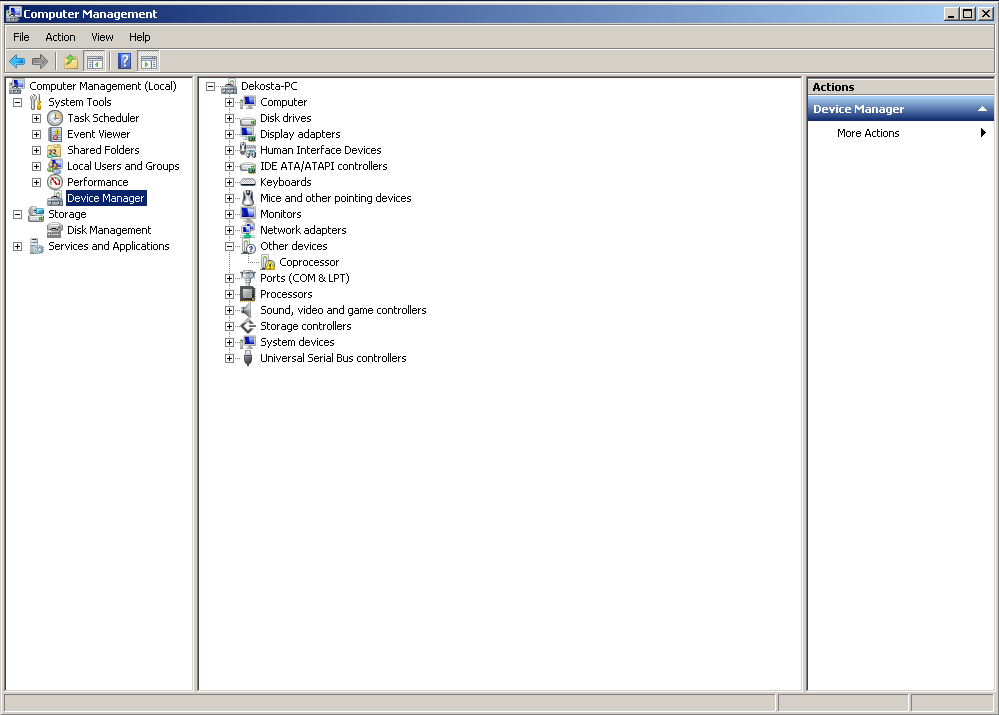The image size is (999, 715).
Task: Click the Network adapters icon
Action: click(247, 230)
